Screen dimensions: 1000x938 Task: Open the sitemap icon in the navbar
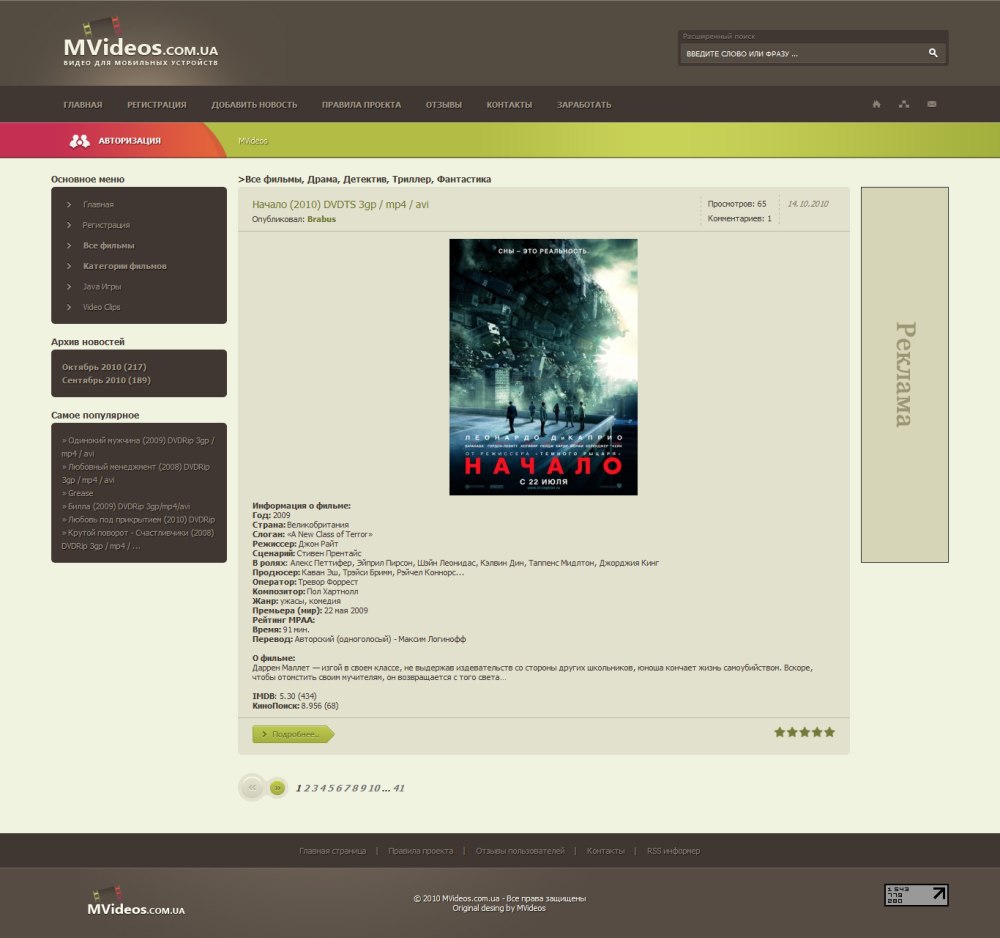tap(904, 104)
